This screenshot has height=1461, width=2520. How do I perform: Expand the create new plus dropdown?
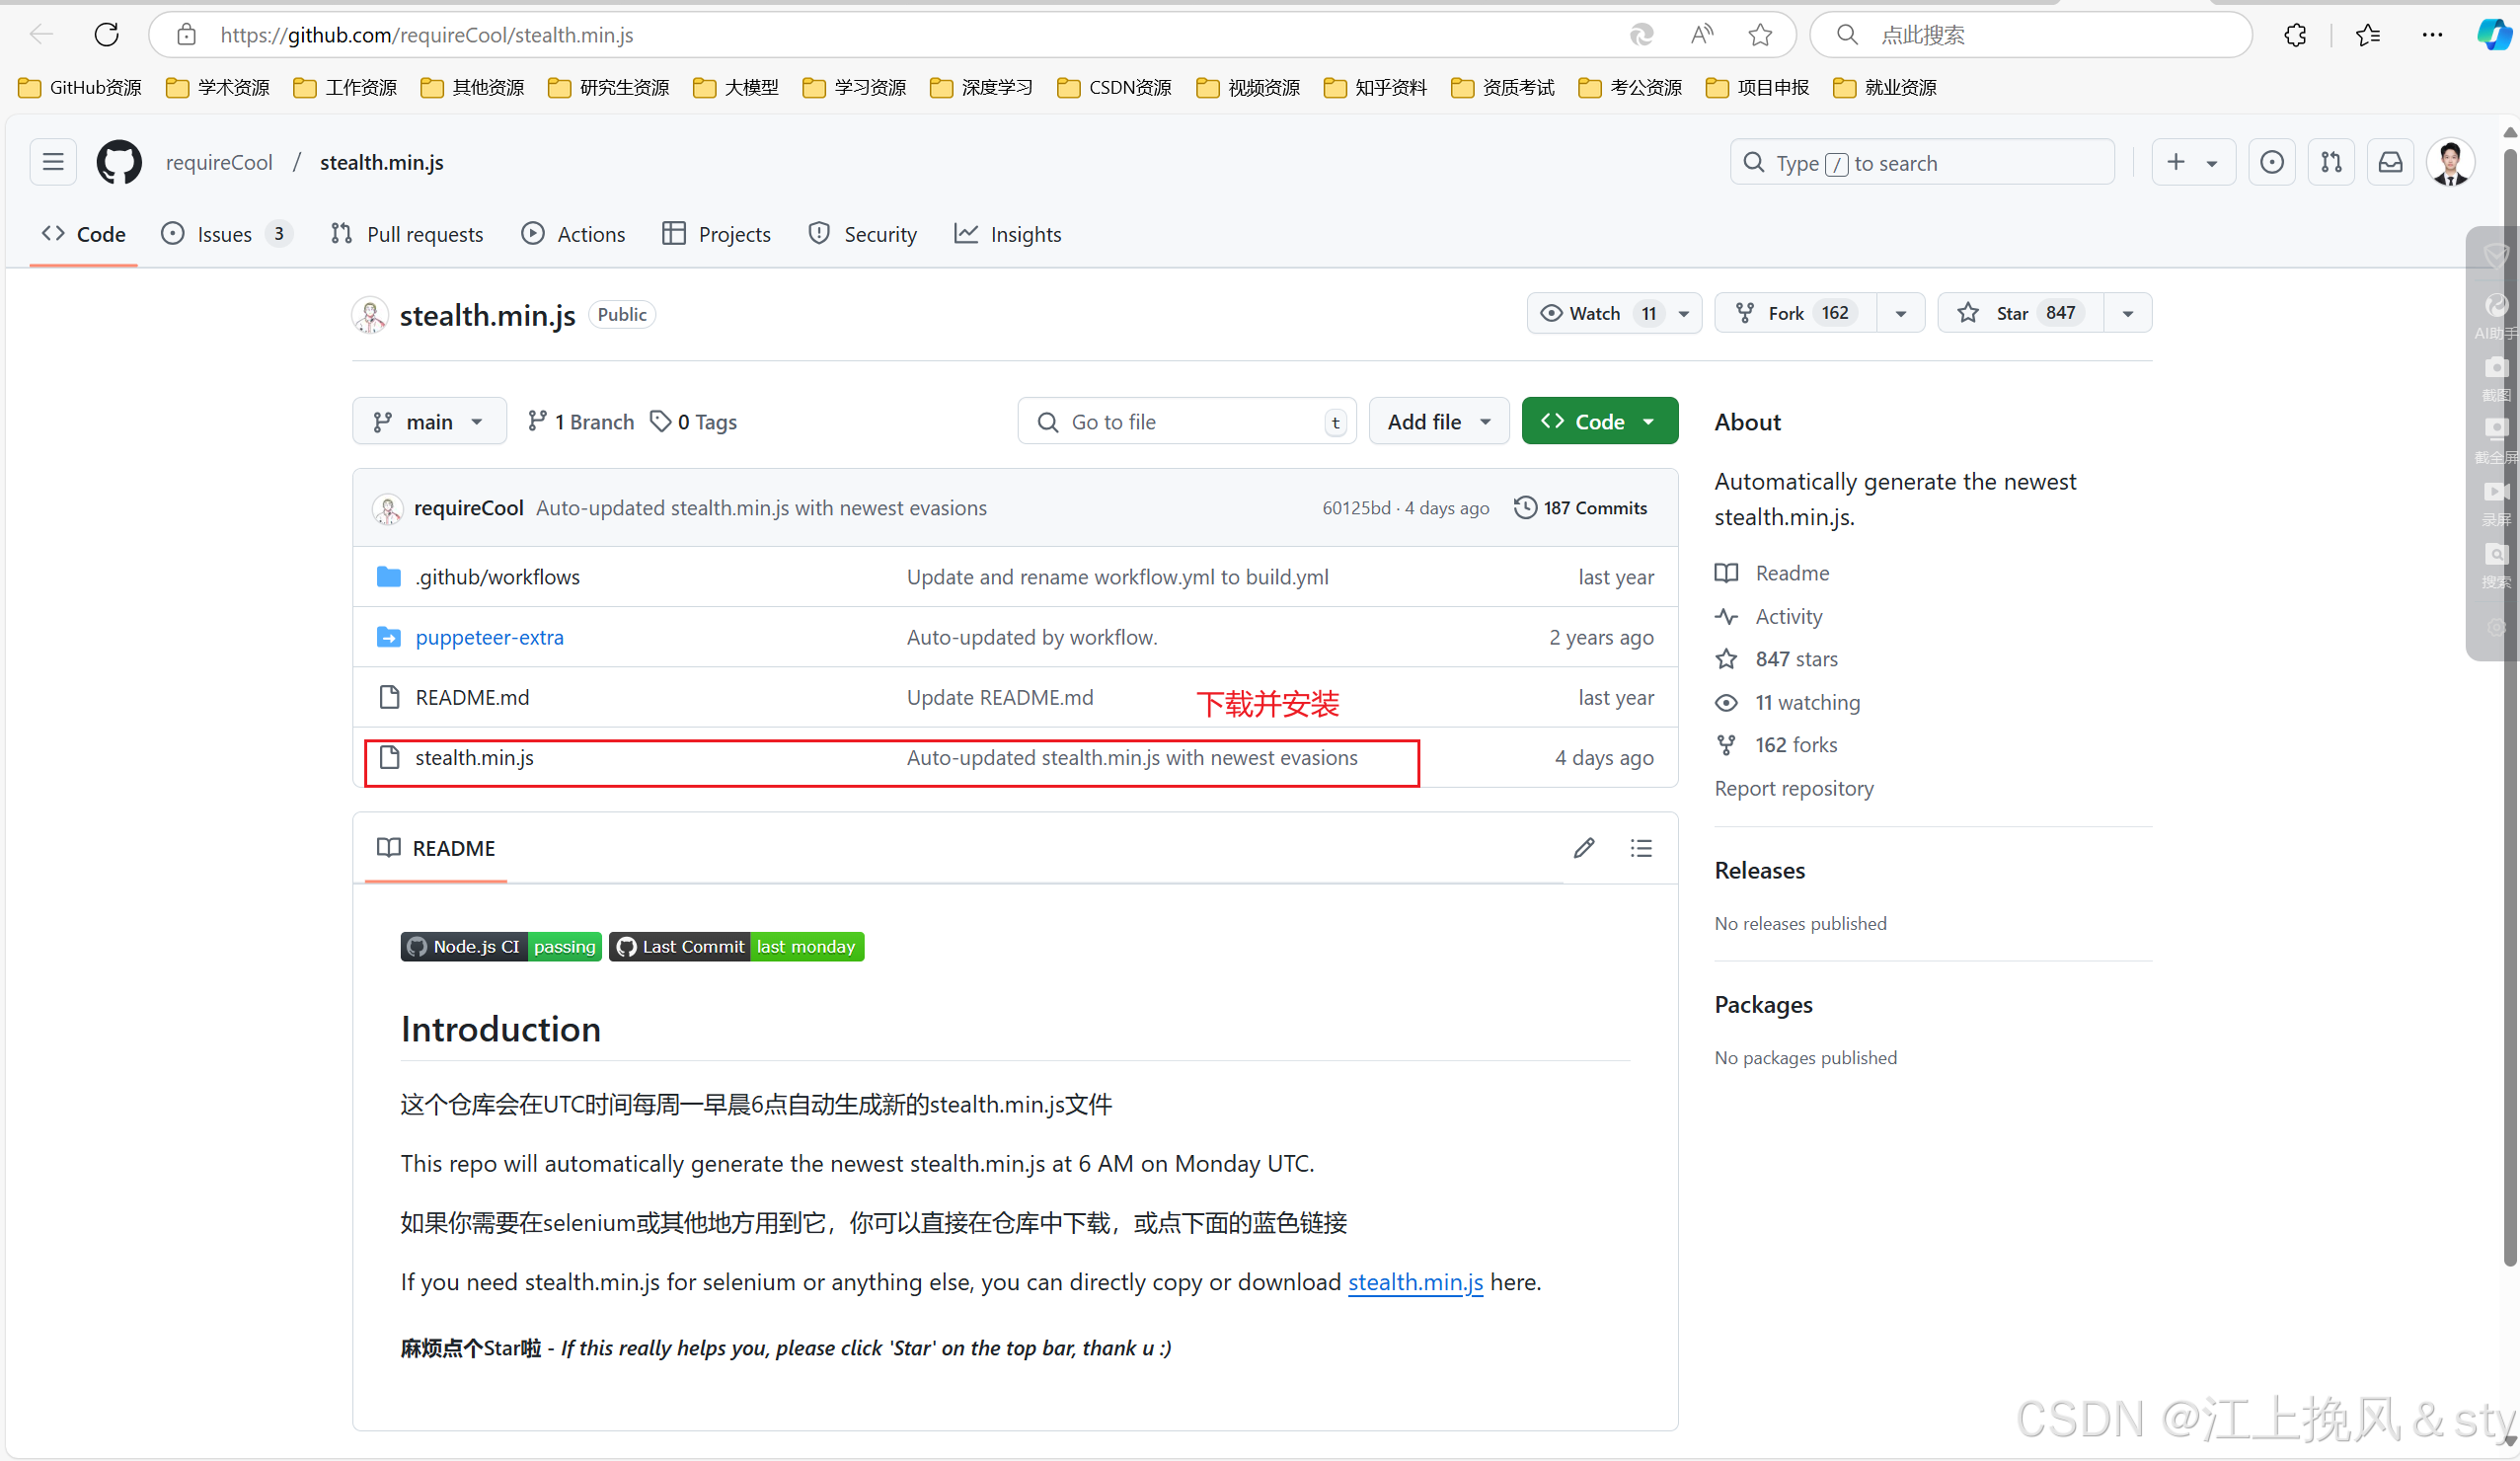click(2192, 162)
